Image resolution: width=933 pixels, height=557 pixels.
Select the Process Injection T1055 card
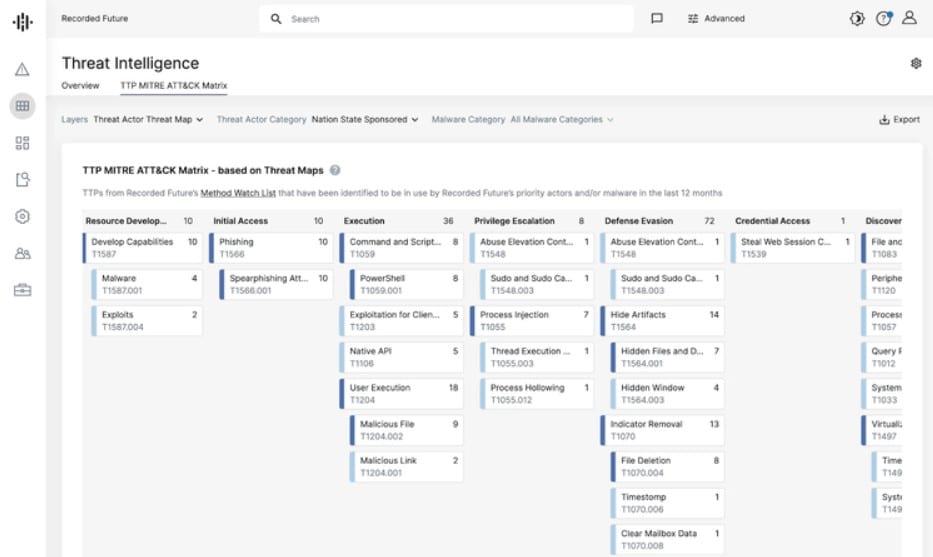pos(532,321)
